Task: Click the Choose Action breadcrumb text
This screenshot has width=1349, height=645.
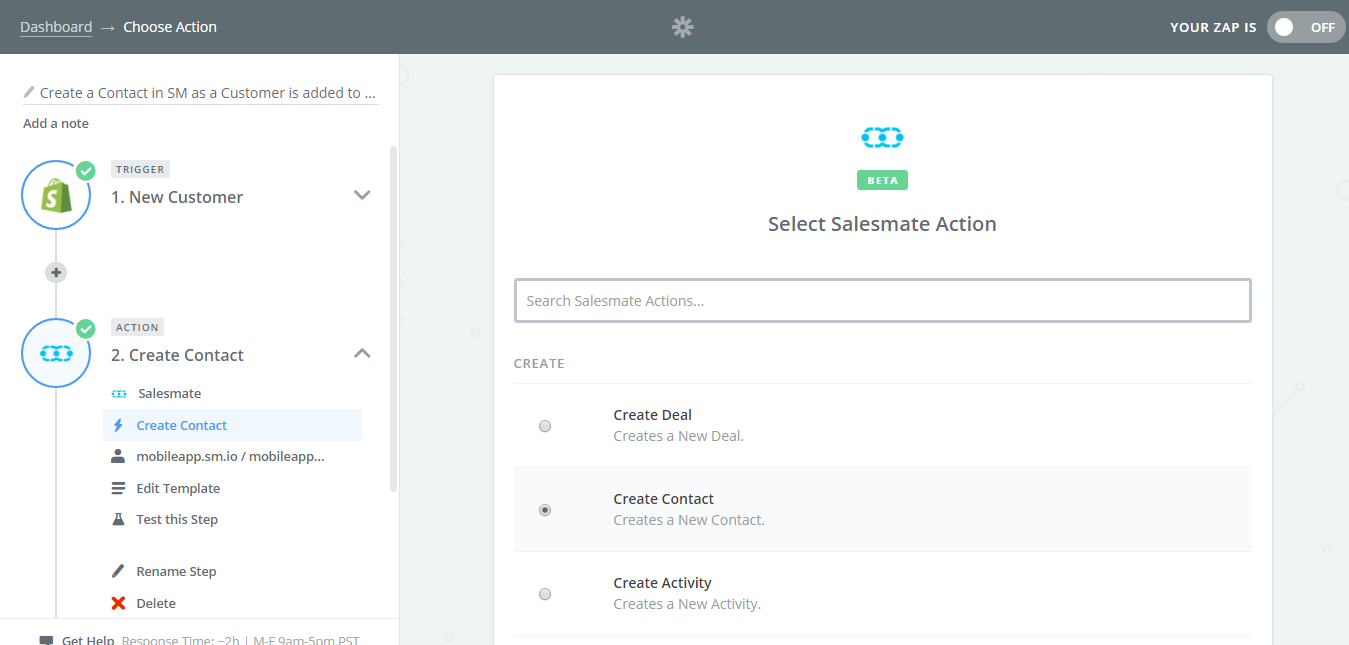Action: click(170, 27)
